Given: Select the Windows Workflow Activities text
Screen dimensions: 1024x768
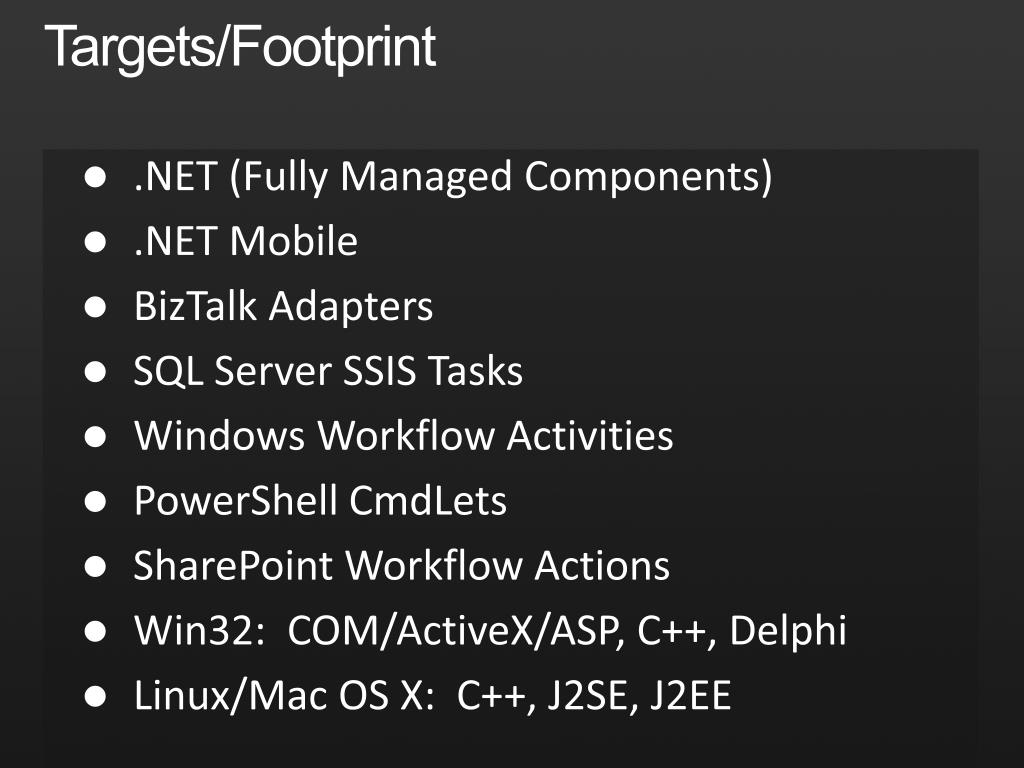Looking at the screenshot, I should click(x=404, y=436).
